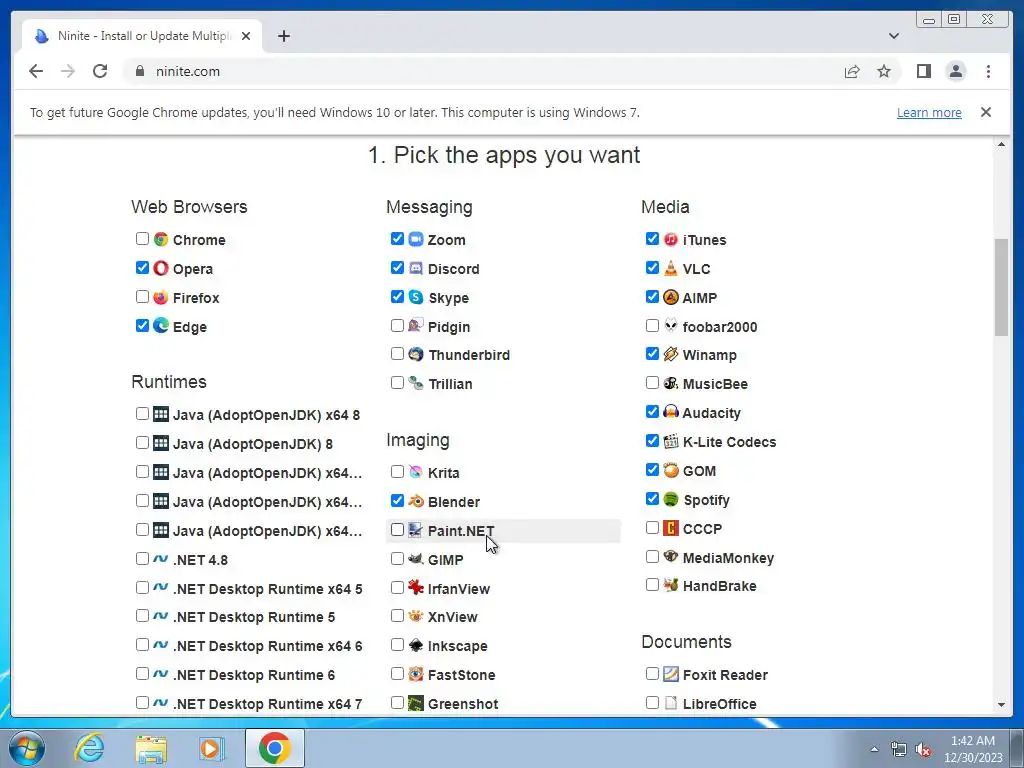Click the Firefox logo icon
This screenshot has width=1024, height=768.
coord(161,297)
